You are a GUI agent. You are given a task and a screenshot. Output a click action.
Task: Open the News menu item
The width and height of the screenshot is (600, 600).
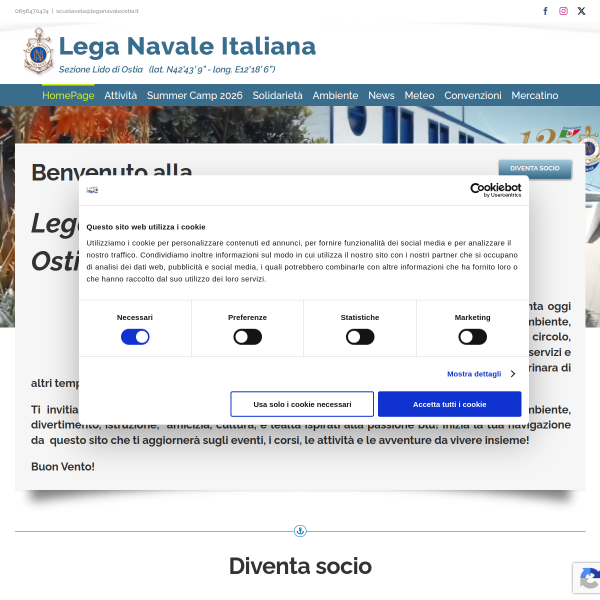point(381,95)
